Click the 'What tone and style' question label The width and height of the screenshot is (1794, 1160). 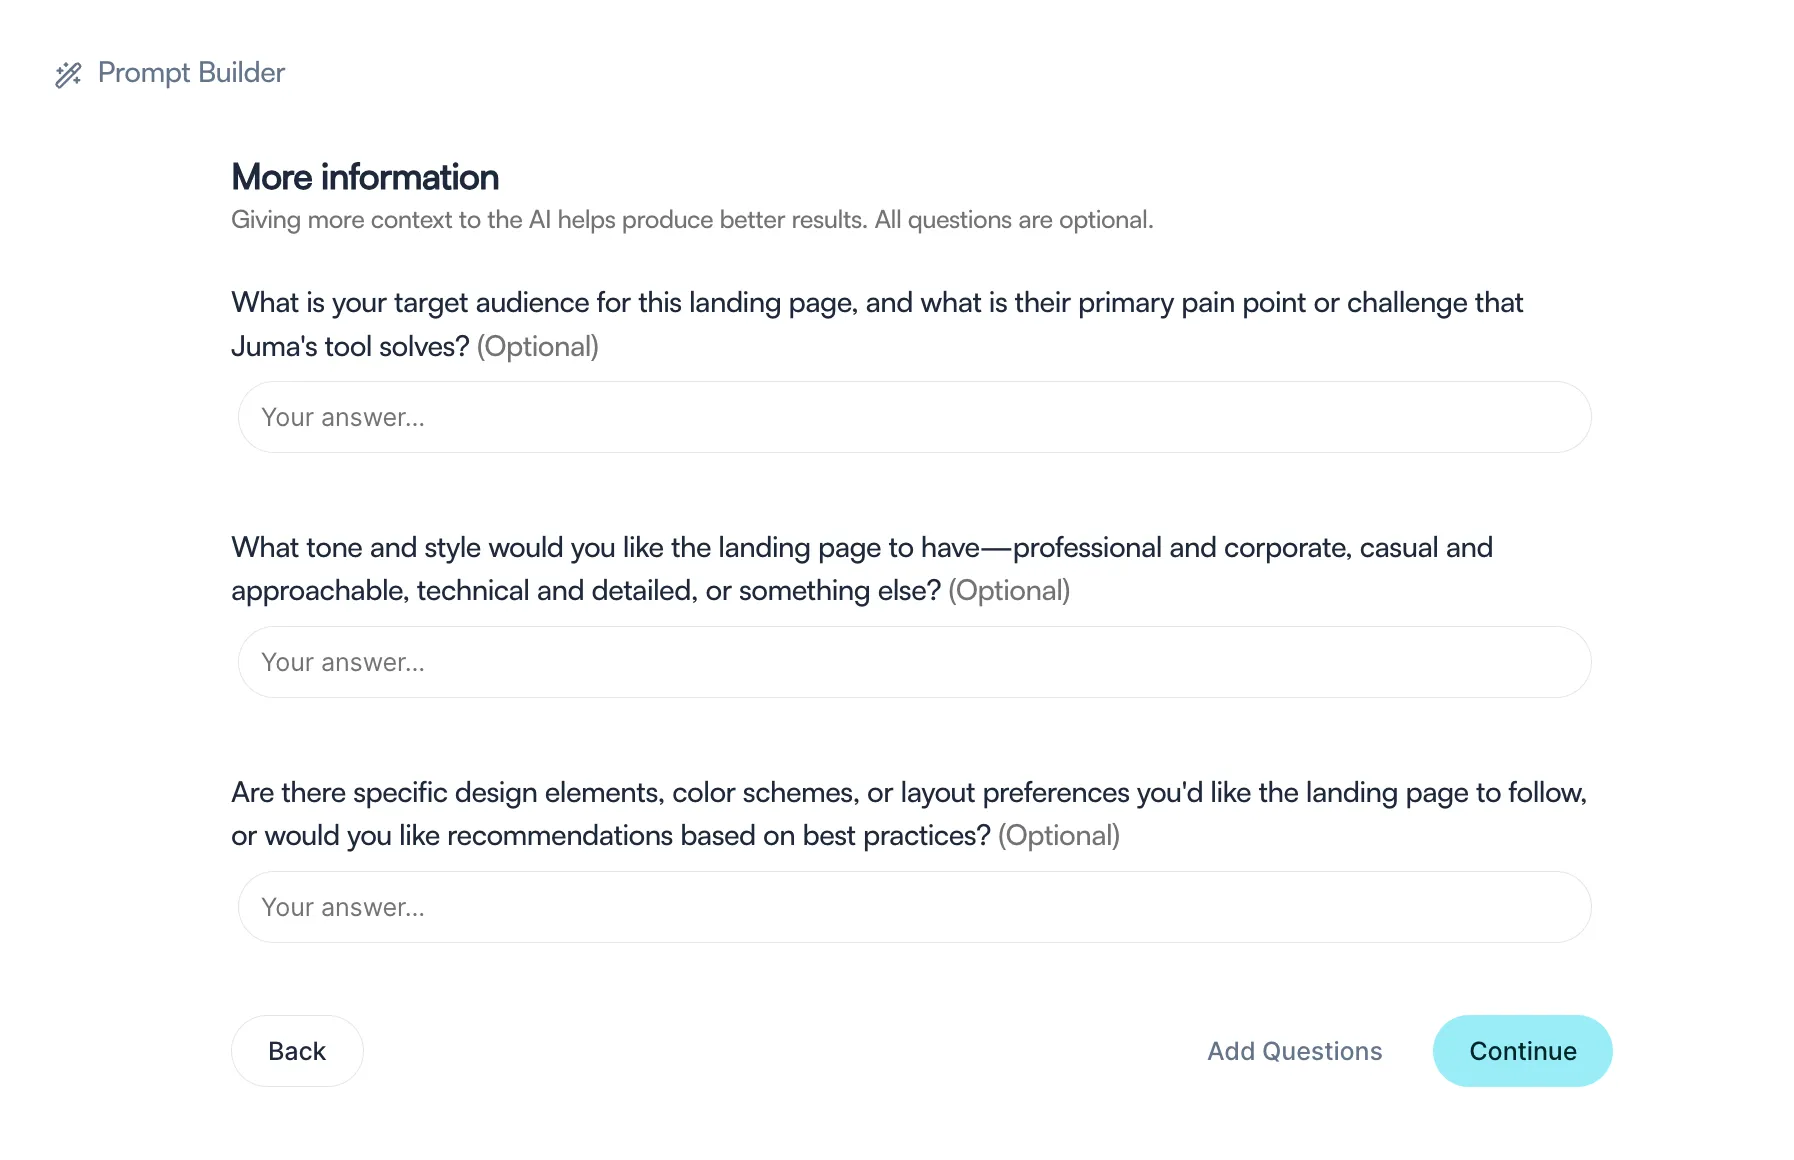[x=862, y=569]
